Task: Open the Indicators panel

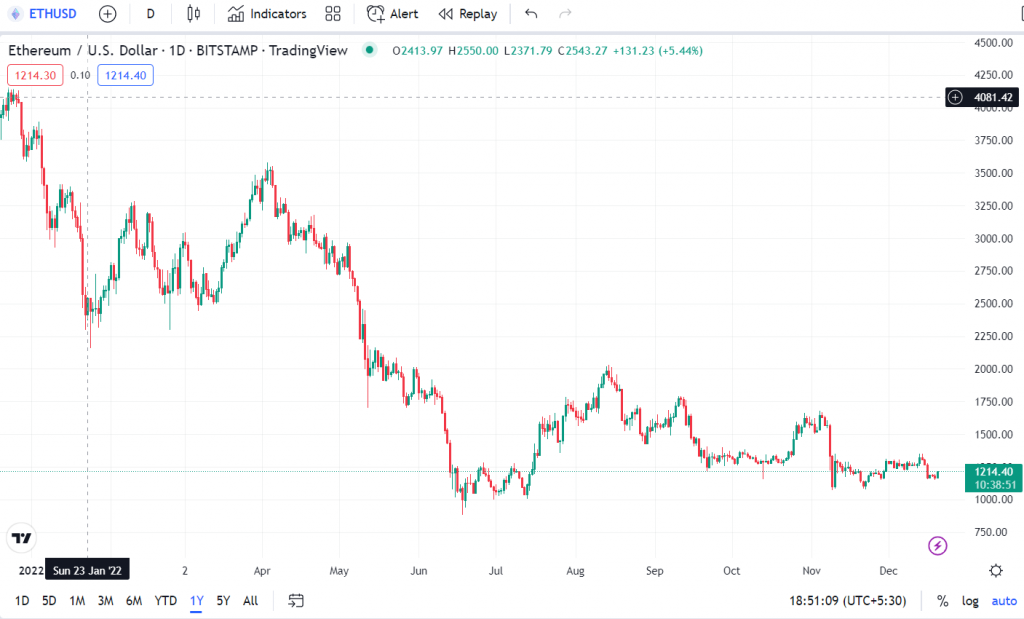Action: click(267, 14)
